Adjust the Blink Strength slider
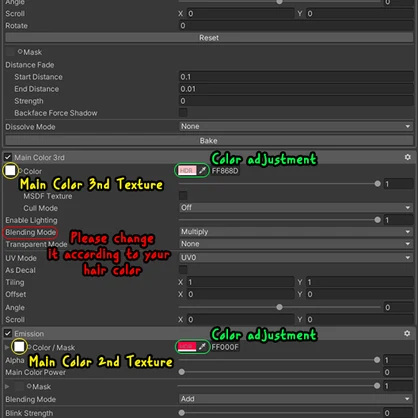 279,413
